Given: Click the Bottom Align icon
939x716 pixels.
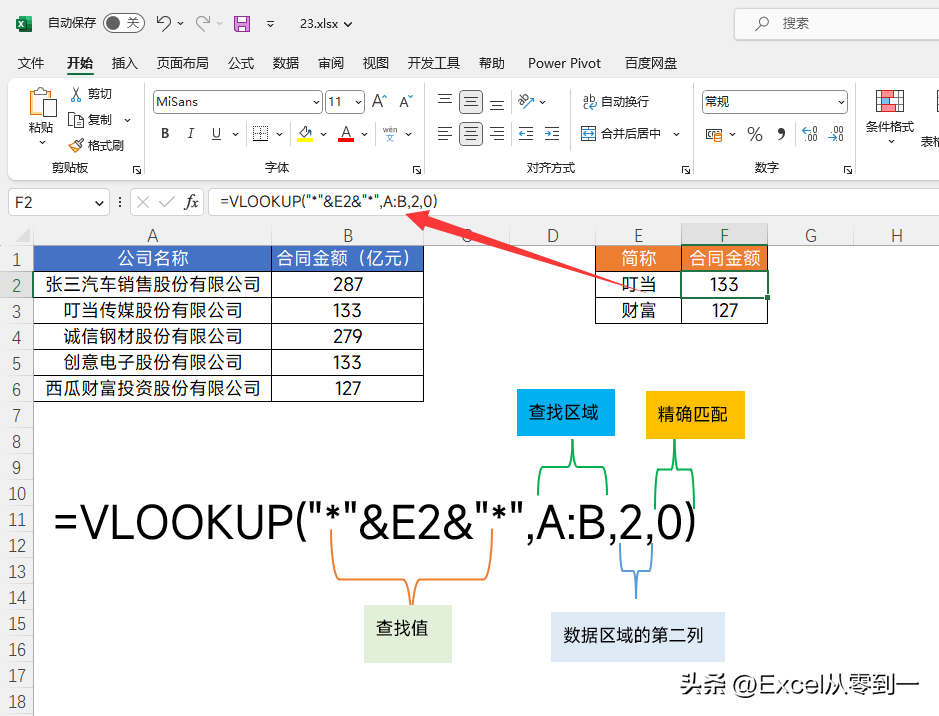Looking at the screenshot, I should [497, 104].
